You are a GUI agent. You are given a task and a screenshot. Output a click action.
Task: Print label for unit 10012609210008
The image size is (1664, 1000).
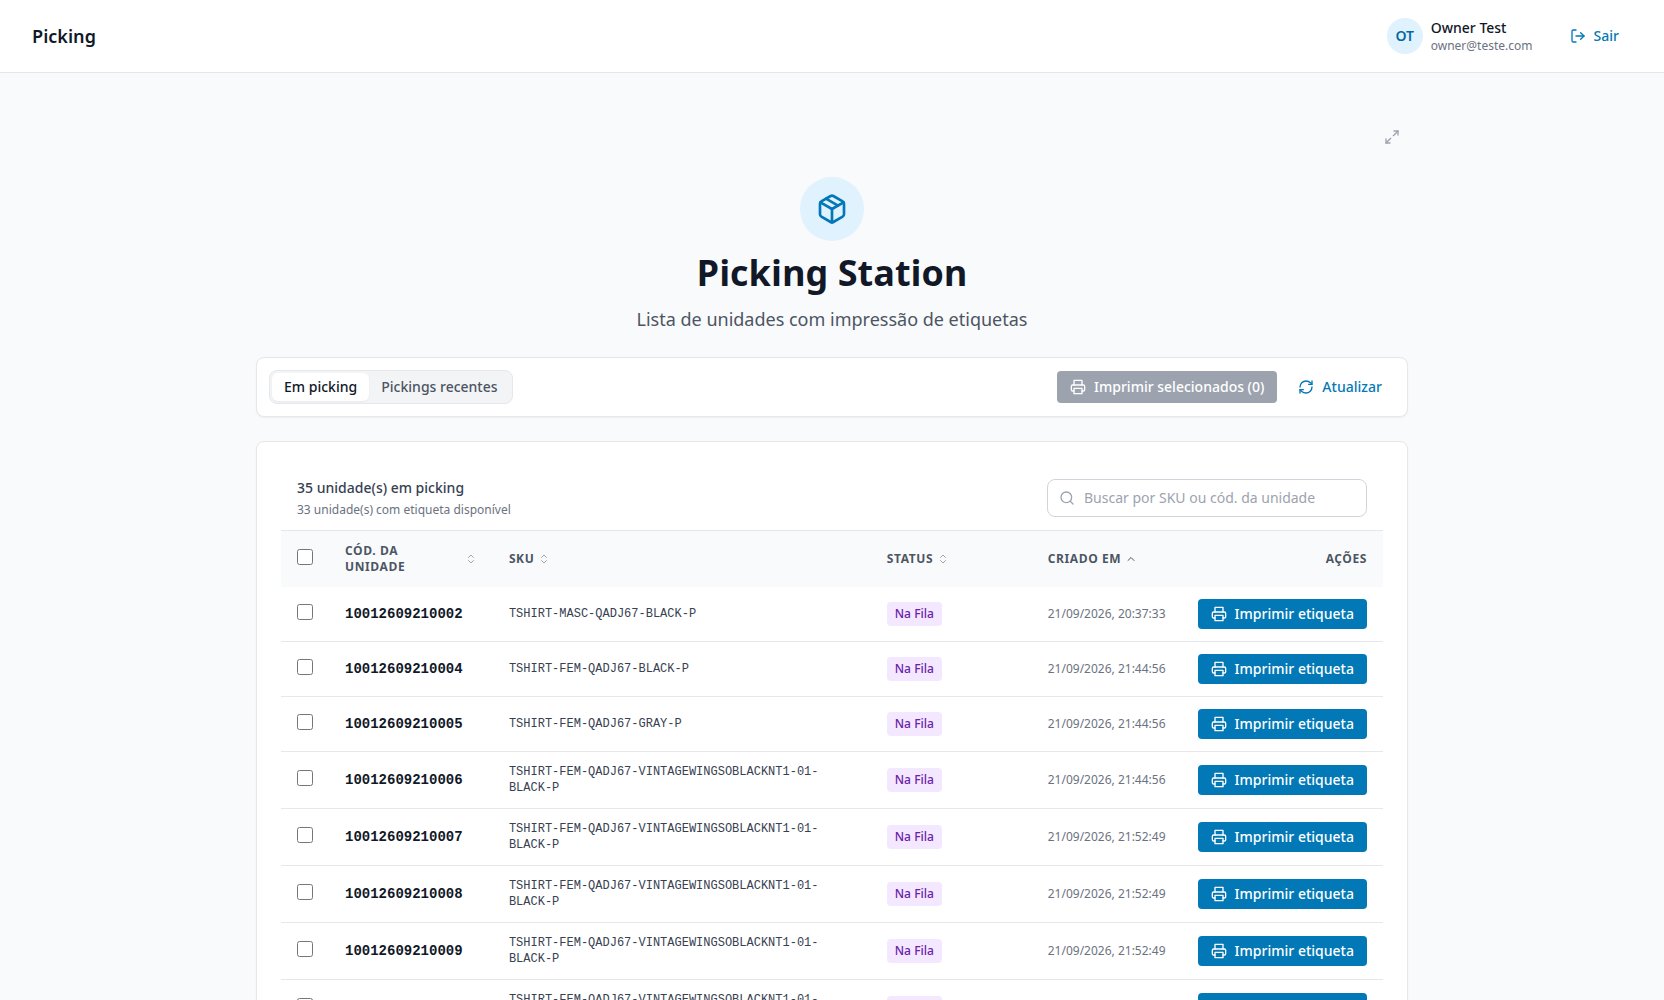[1282, 894]
